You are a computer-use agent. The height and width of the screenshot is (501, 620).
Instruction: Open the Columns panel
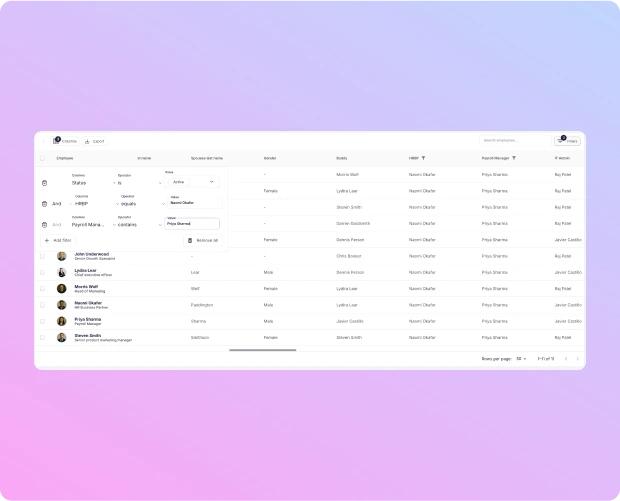pyautogui.click(x=65, y=141)
